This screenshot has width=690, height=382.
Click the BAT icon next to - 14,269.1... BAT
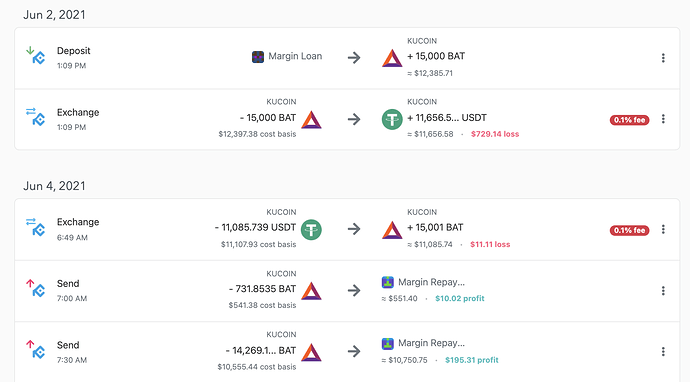pyautogui.click(x=311, y=352)
